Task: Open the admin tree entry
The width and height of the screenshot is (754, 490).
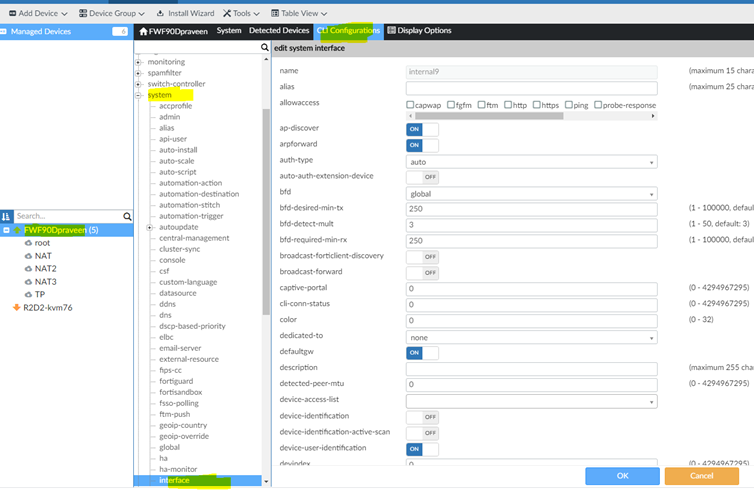Action: coord(170,117)
